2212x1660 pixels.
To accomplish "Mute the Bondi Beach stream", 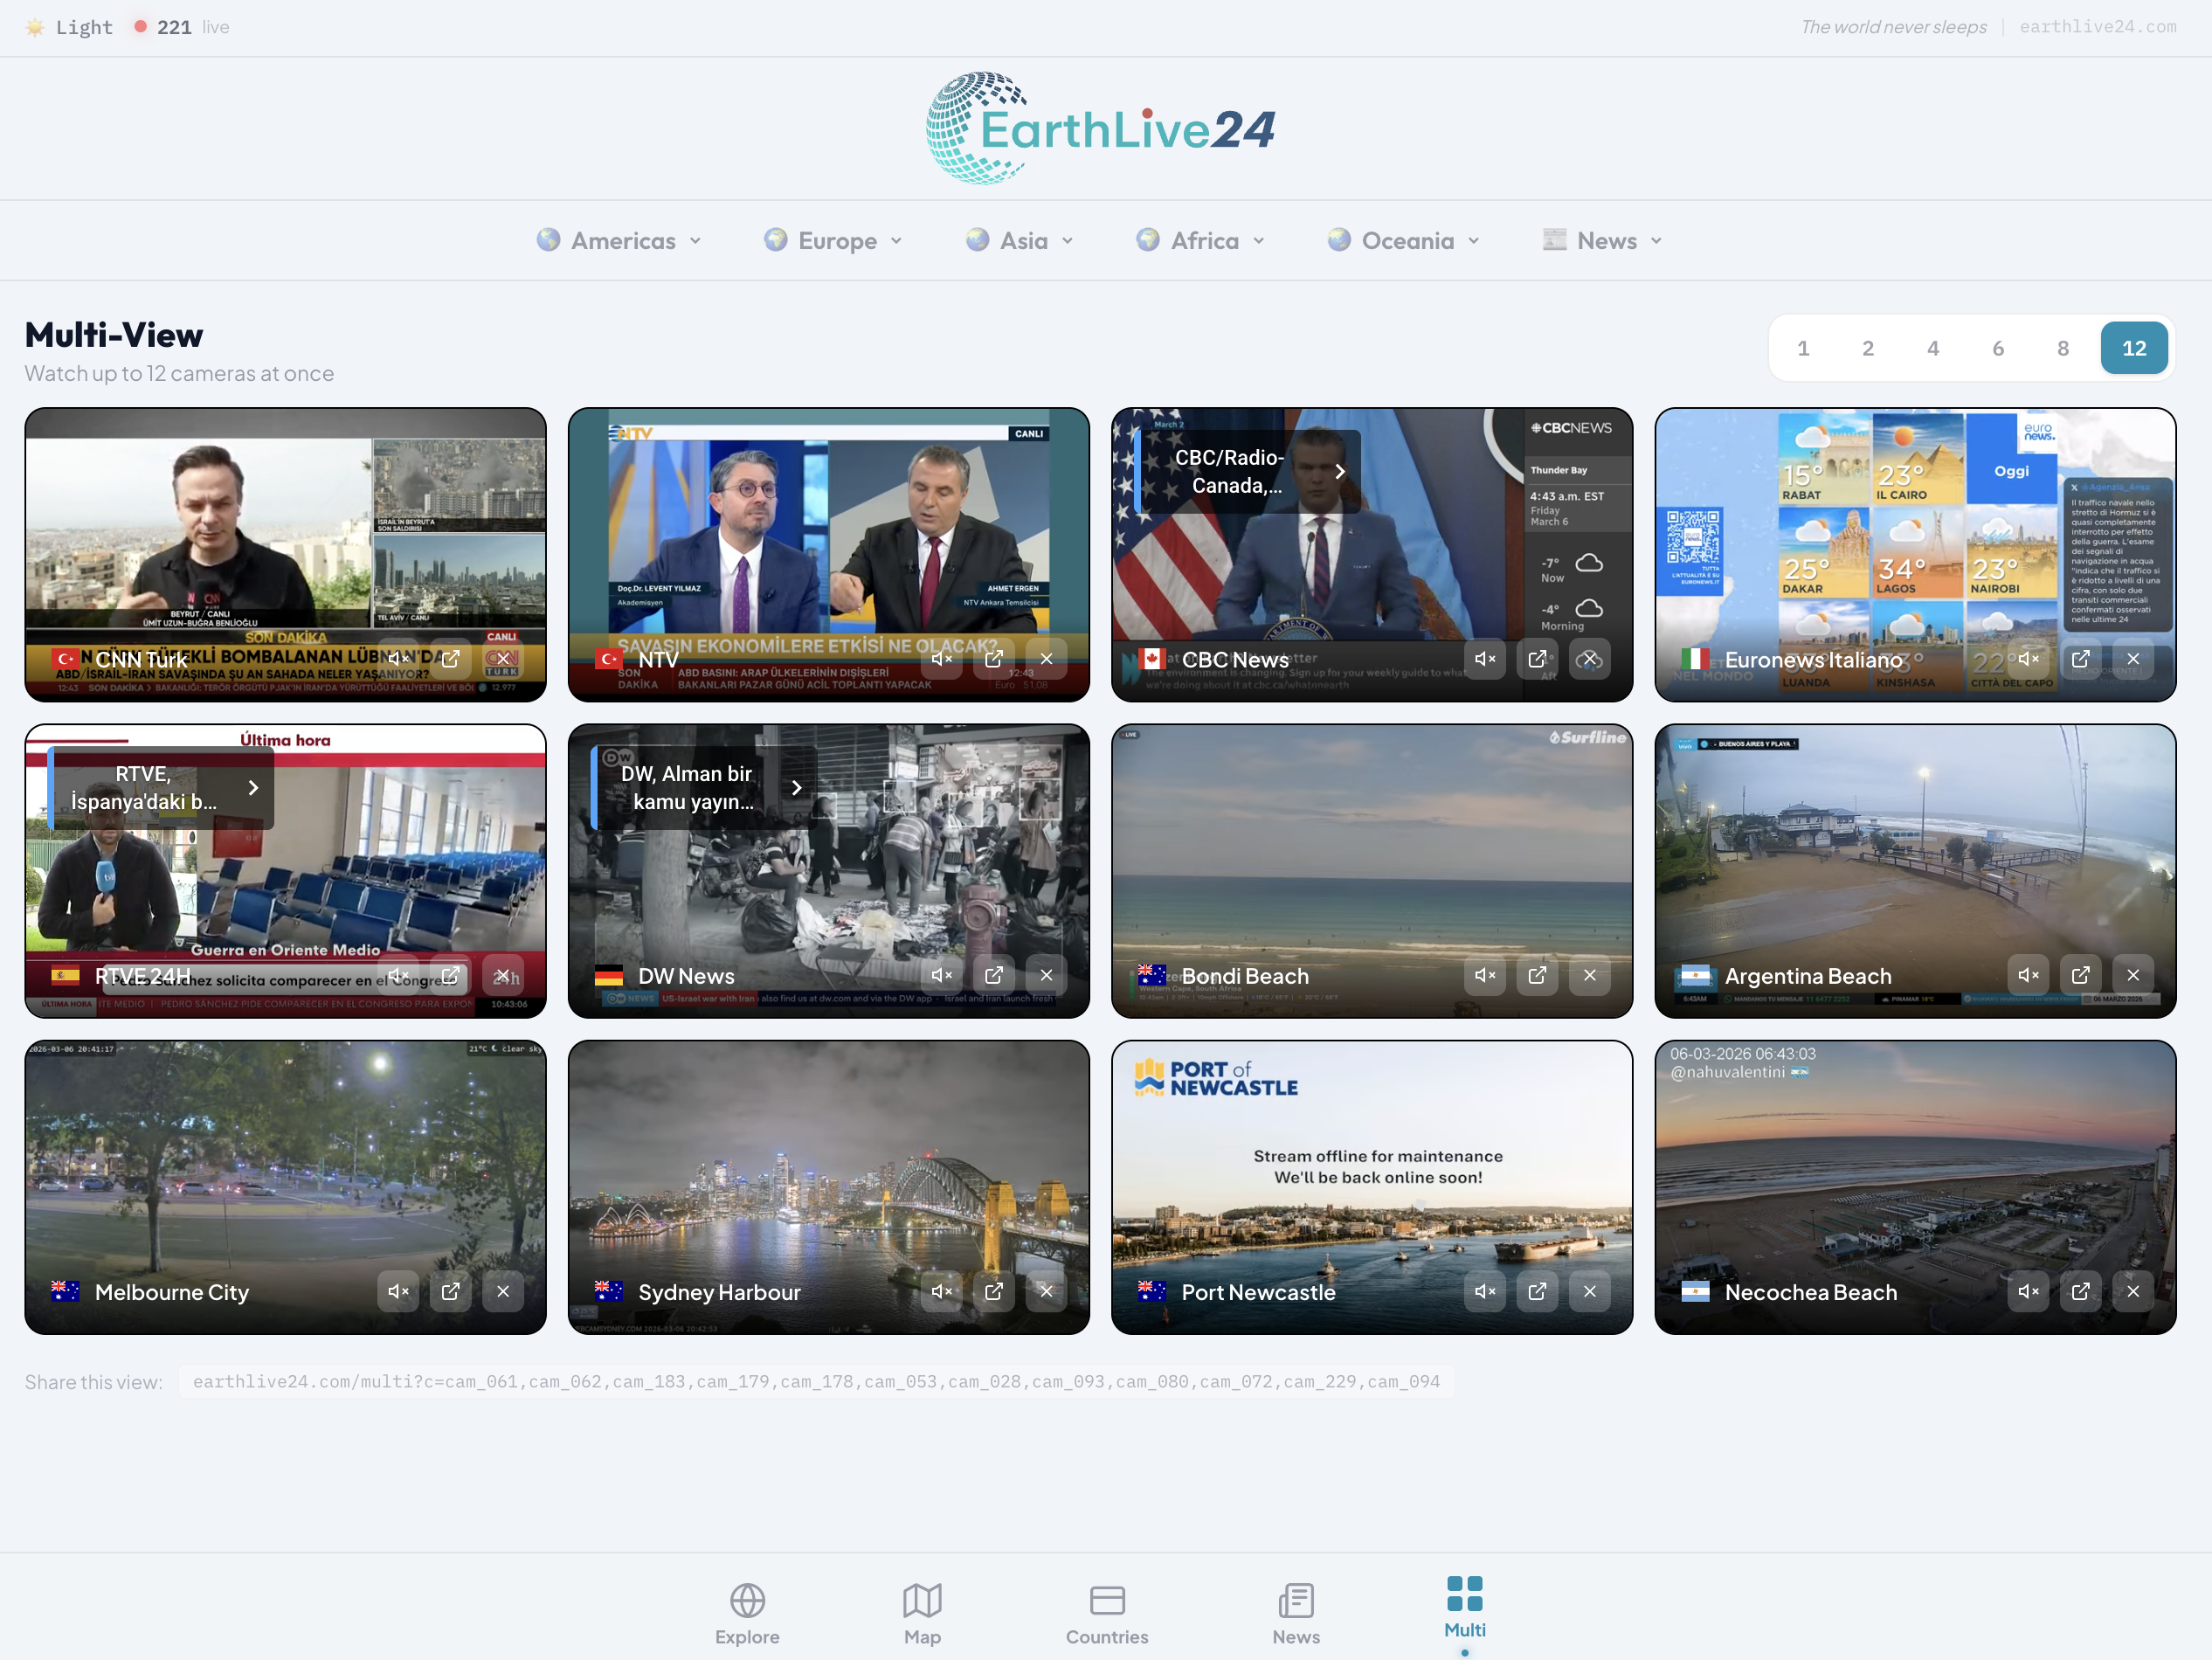I will click(x=1485, y=975).
